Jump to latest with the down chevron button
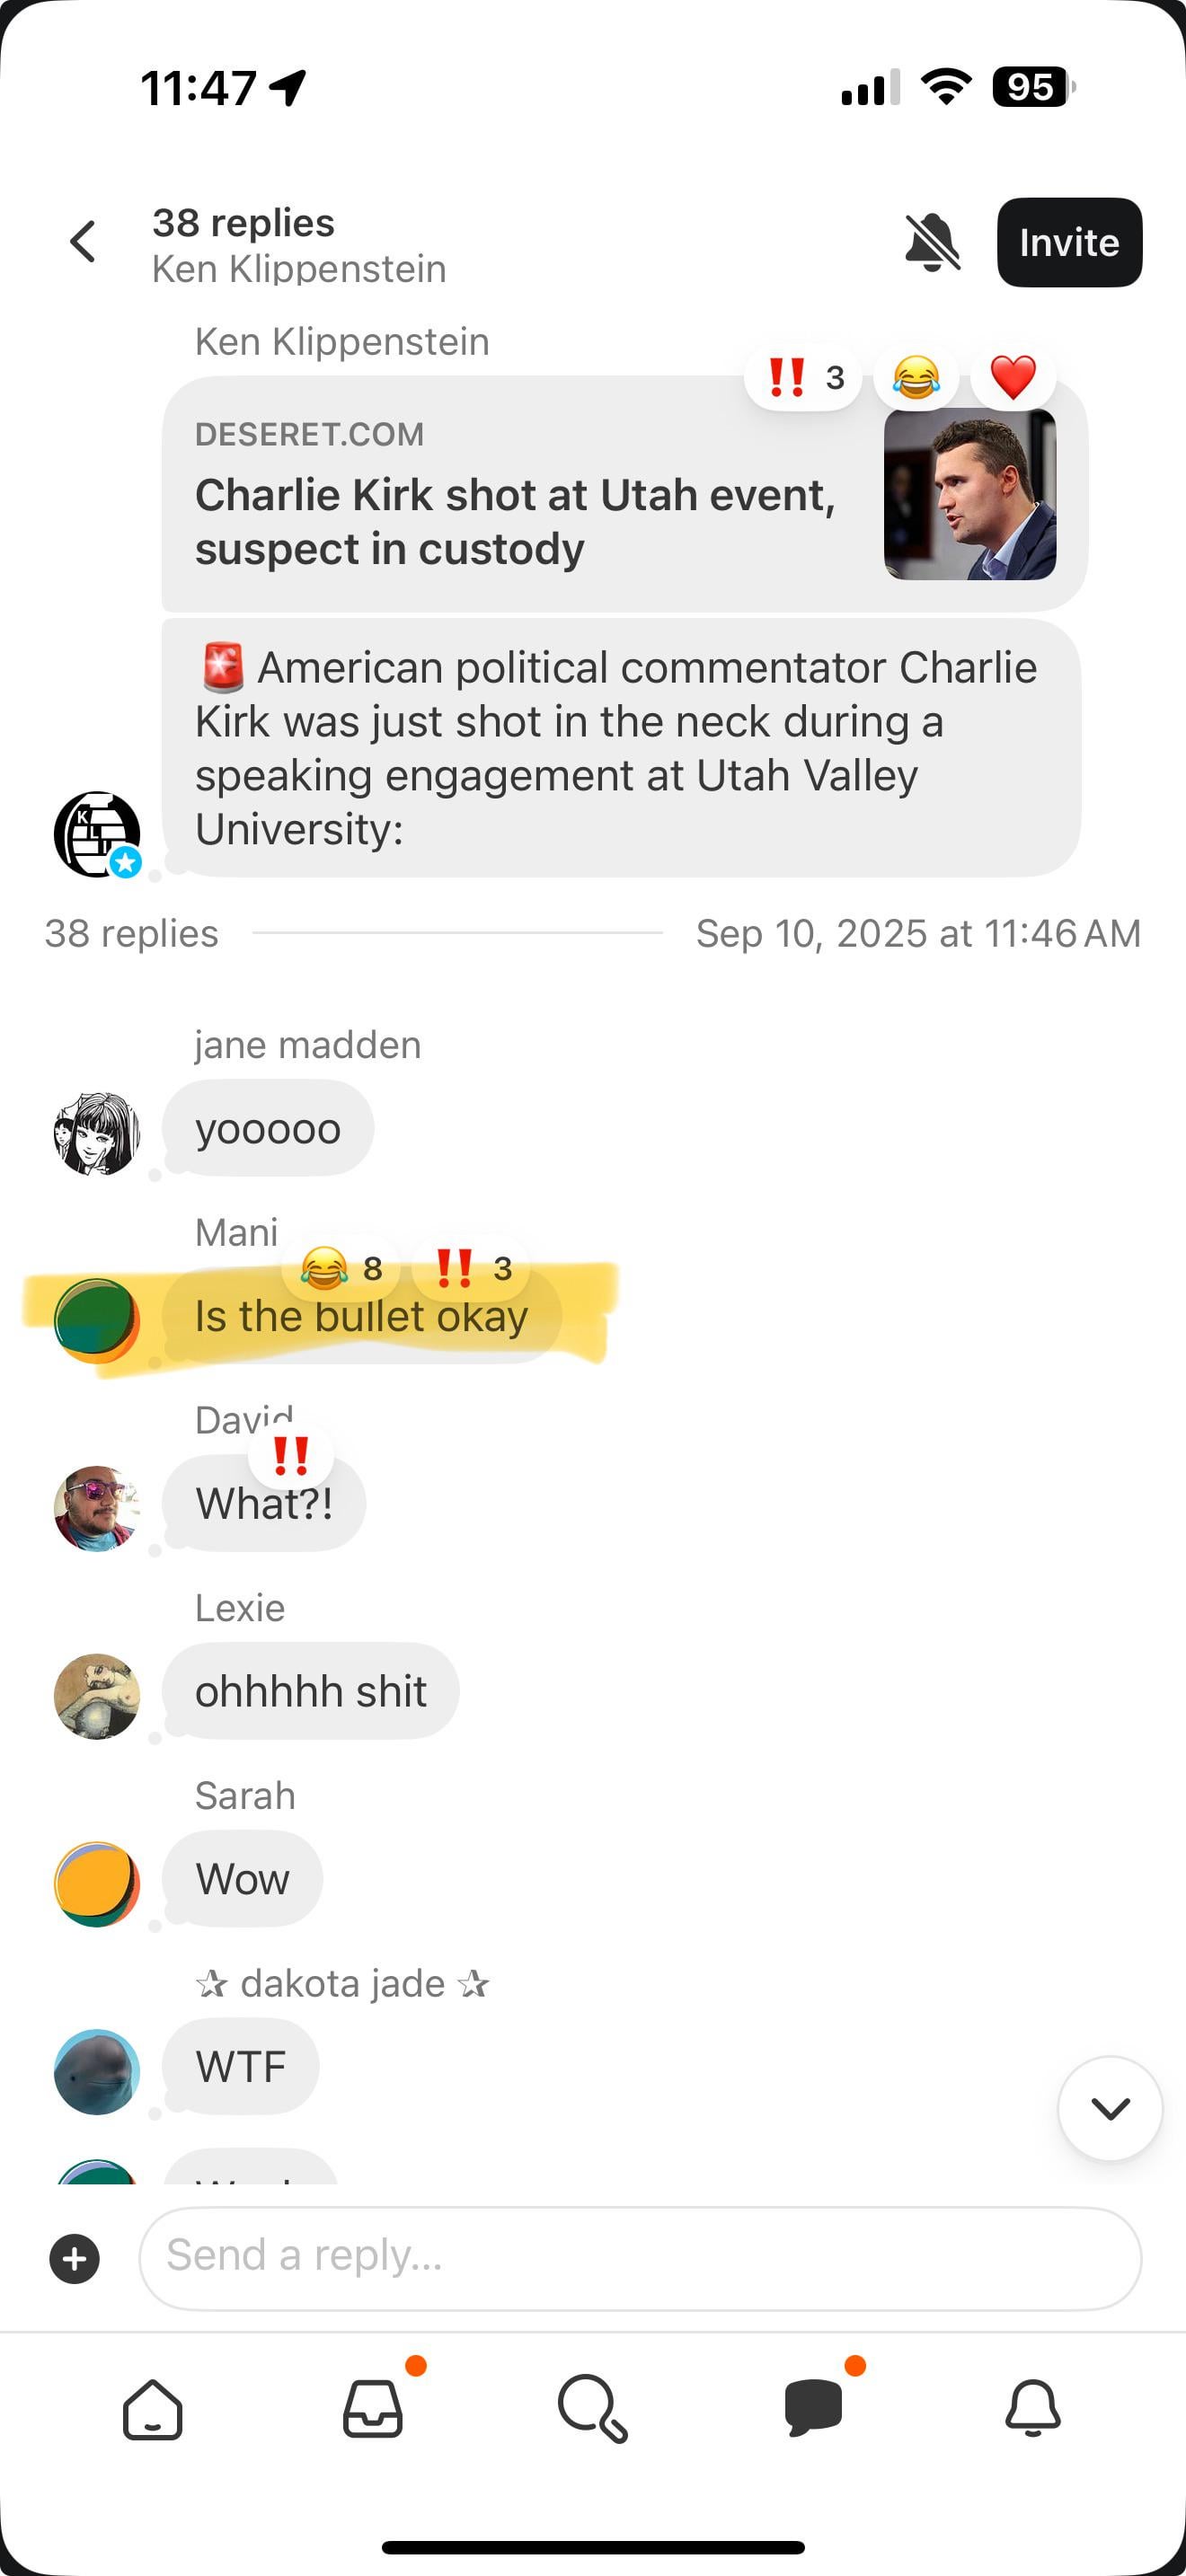The image size is (1186, 2576). (x=1110, y=2108)
